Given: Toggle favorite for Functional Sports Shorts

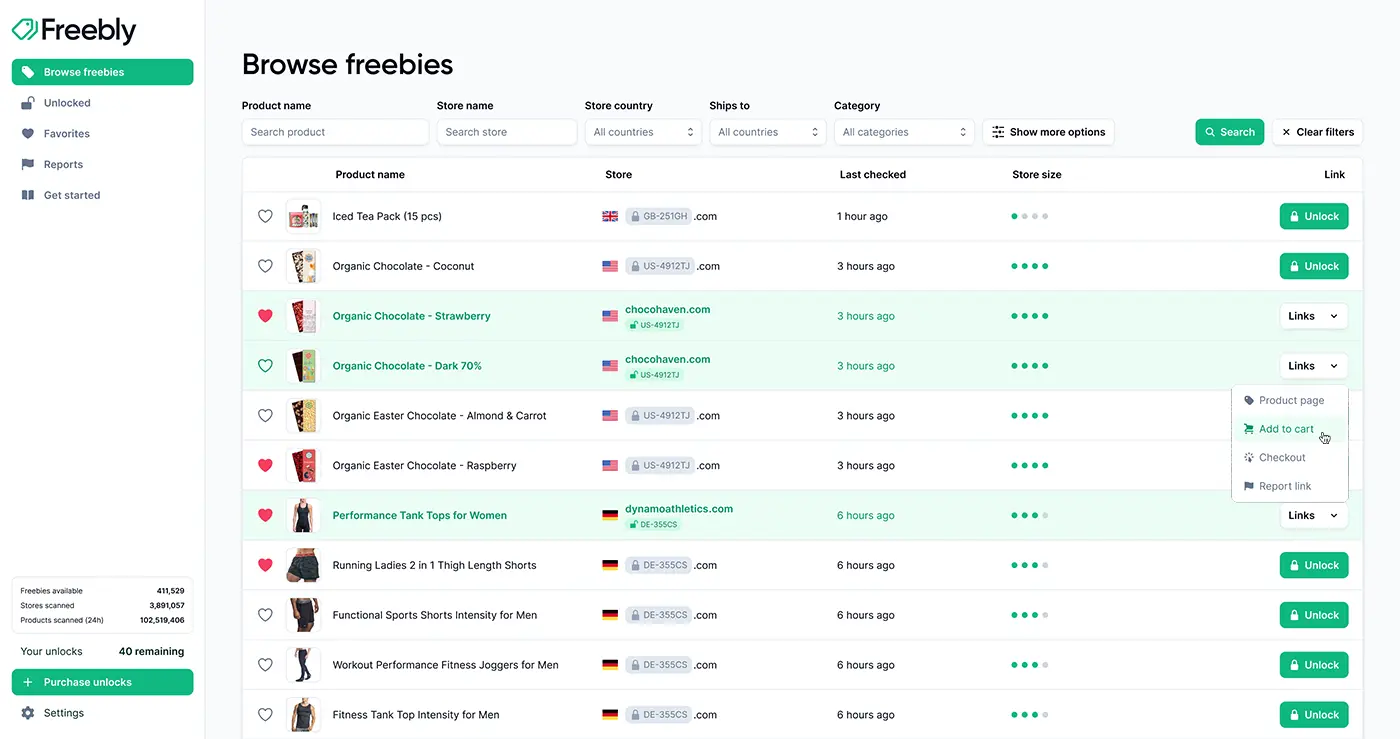Looking at the screenshot, I should [x=265, y=615].
